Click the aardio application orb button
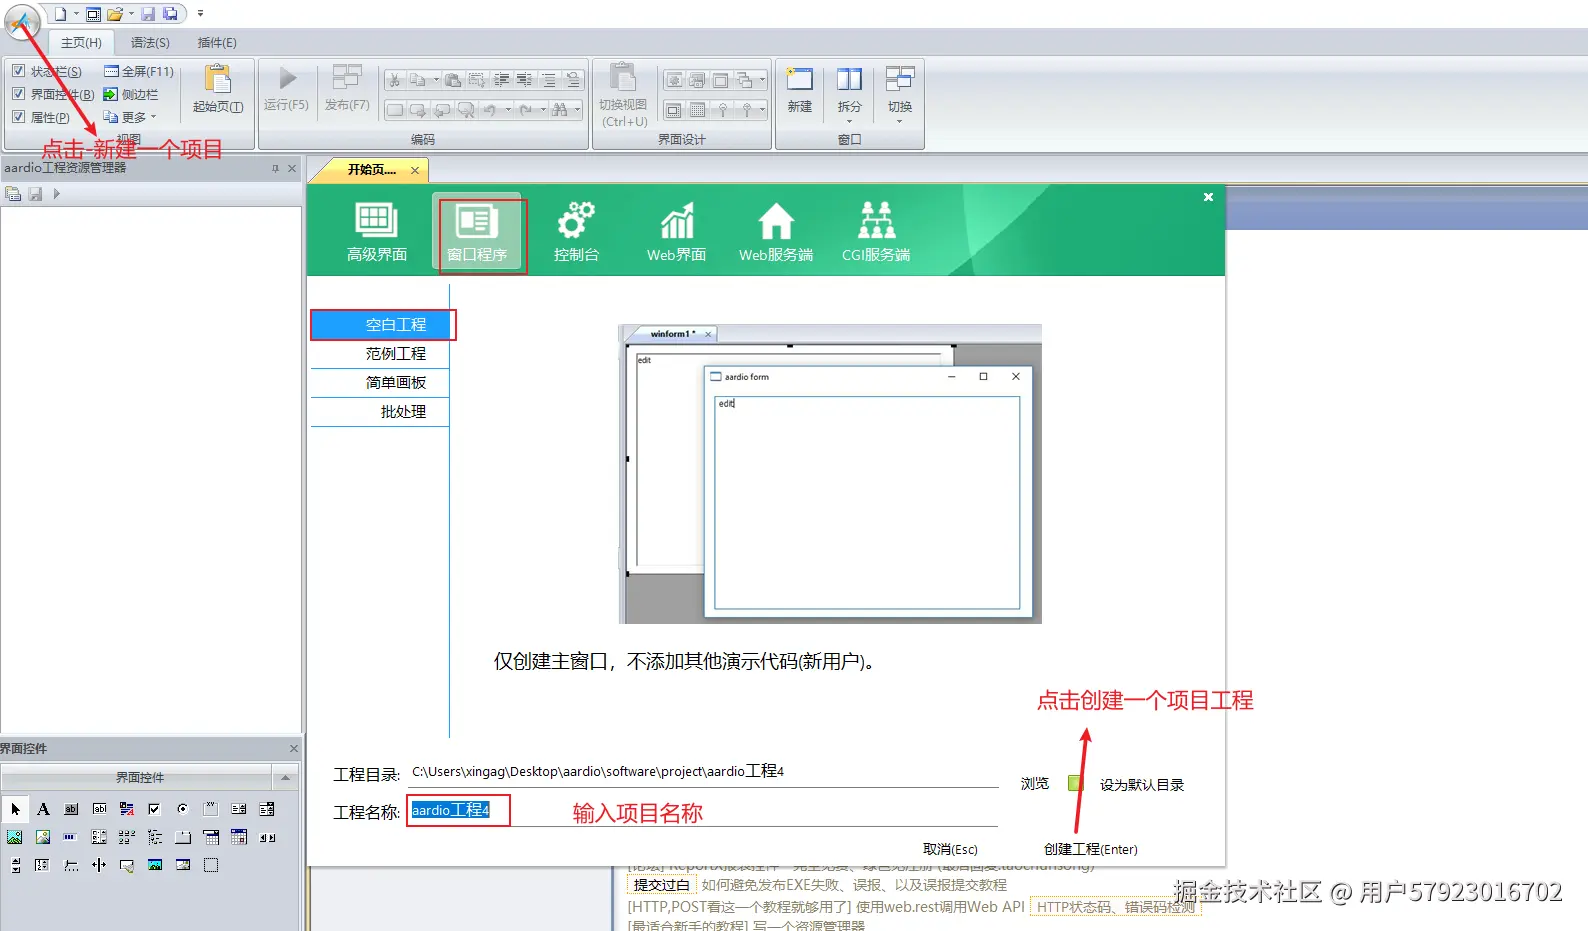The image size is (1588, 931). 22,22
